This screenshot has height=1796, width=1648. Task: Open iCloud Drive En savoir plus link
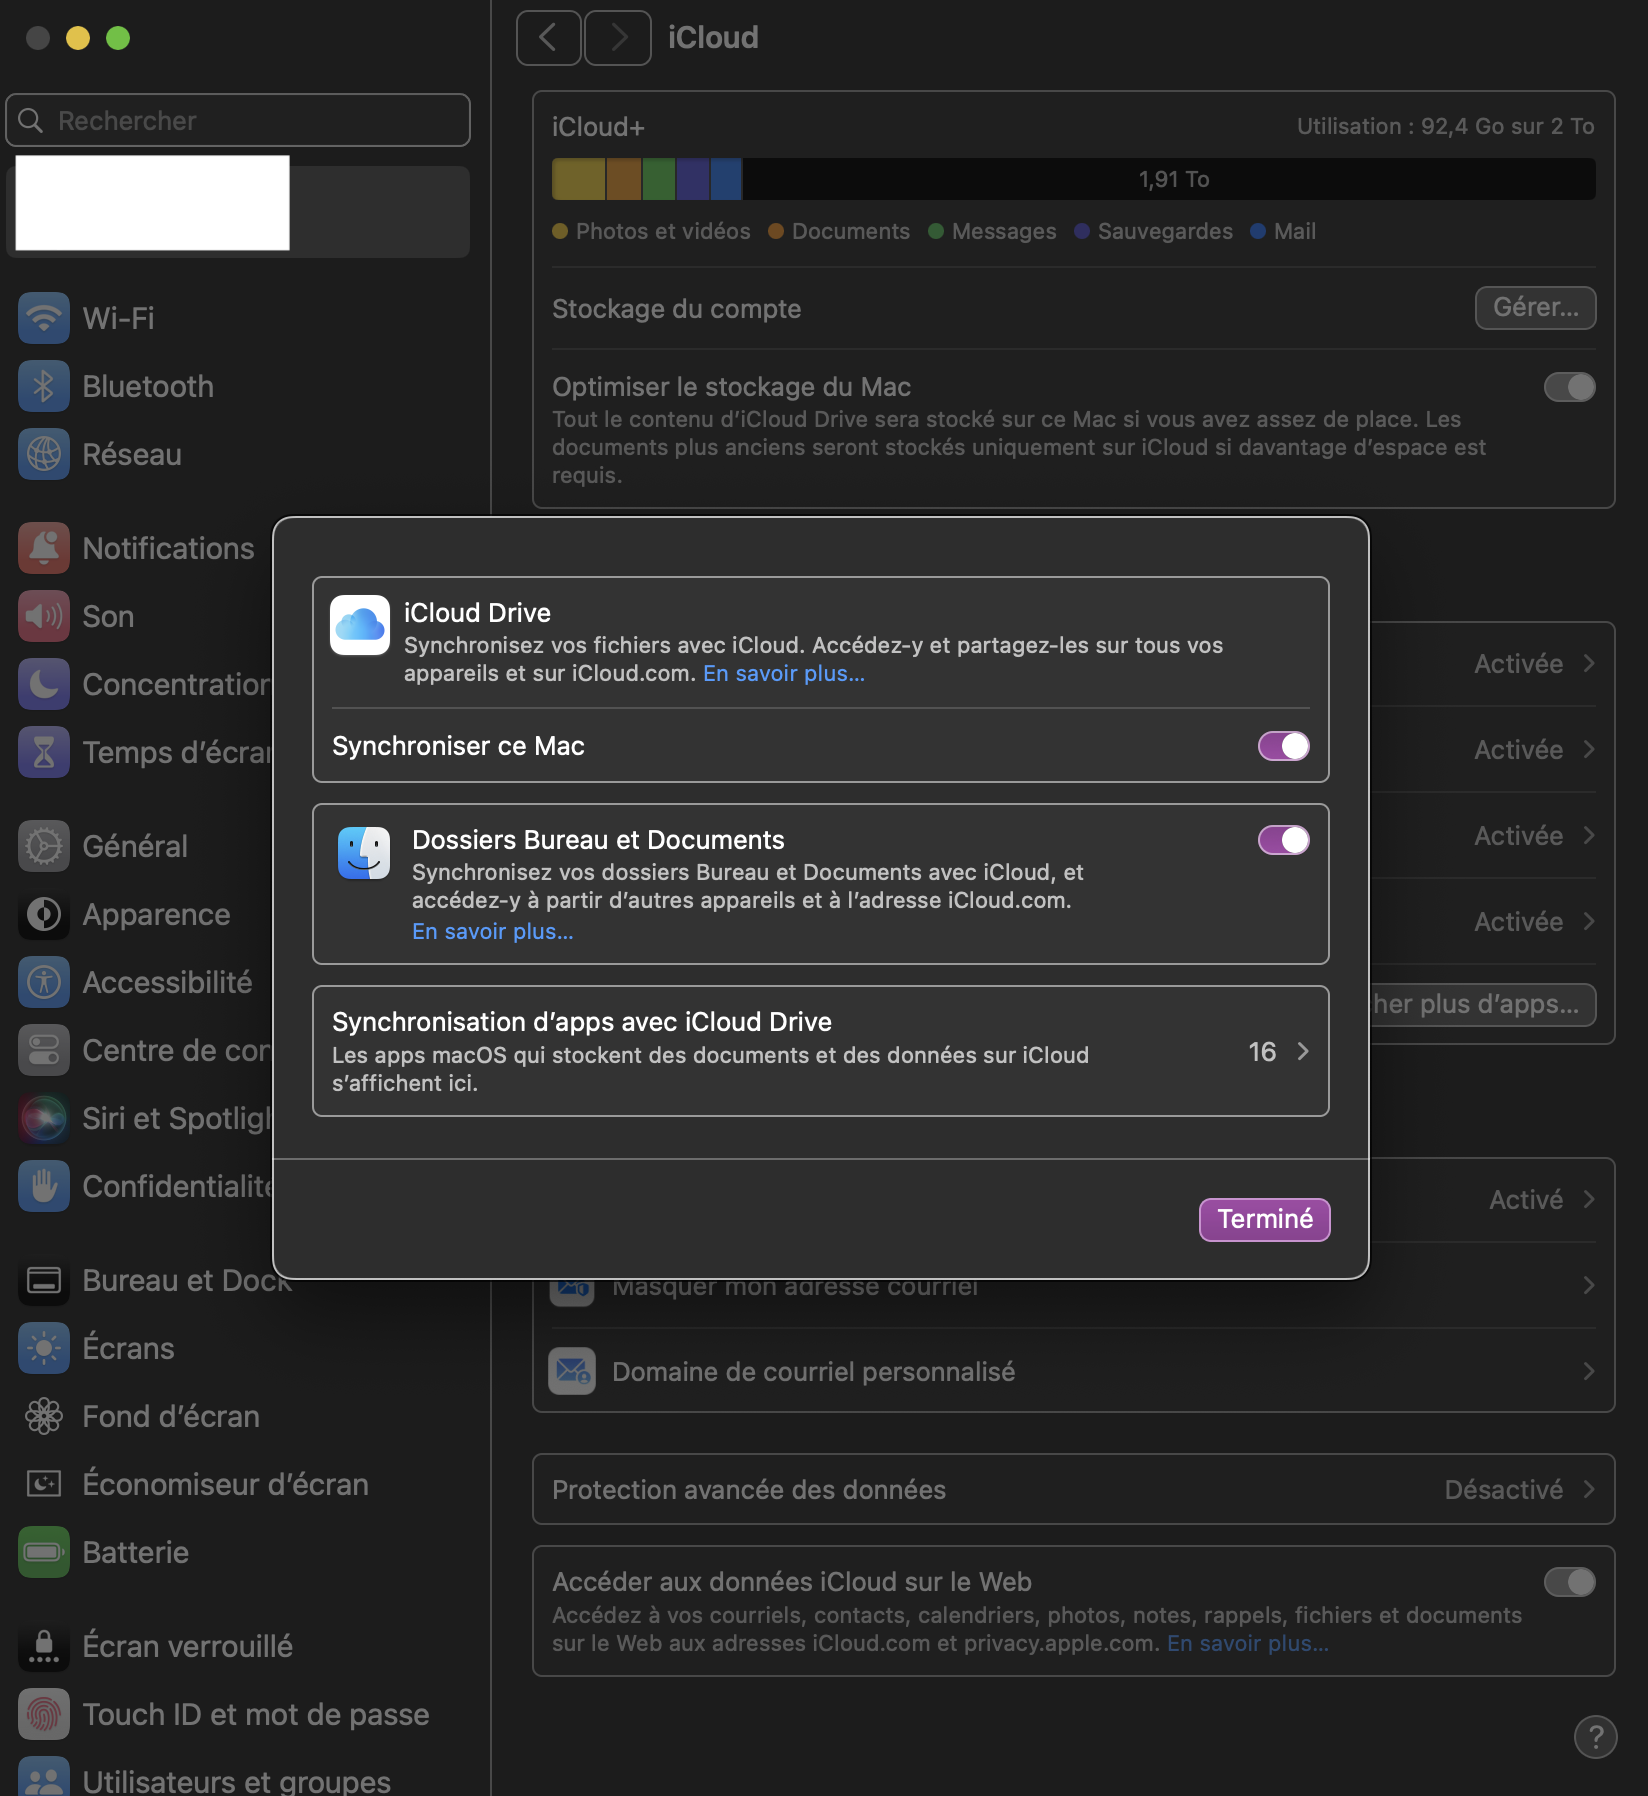coord(784,673)
